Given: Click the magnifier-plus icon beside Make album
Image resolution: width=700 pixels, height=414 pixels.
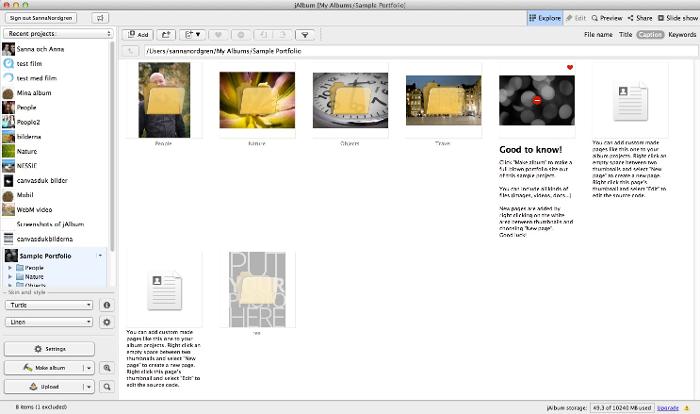Looking at the screenshot, I should (x=107, y=367).
